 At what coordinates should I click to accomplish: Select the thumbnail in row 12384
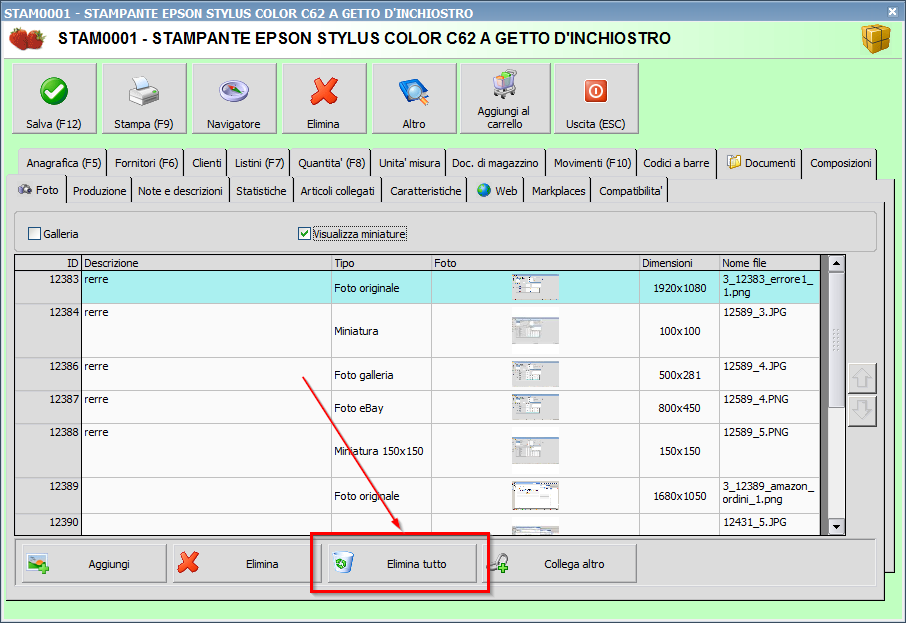pos(535,331)
